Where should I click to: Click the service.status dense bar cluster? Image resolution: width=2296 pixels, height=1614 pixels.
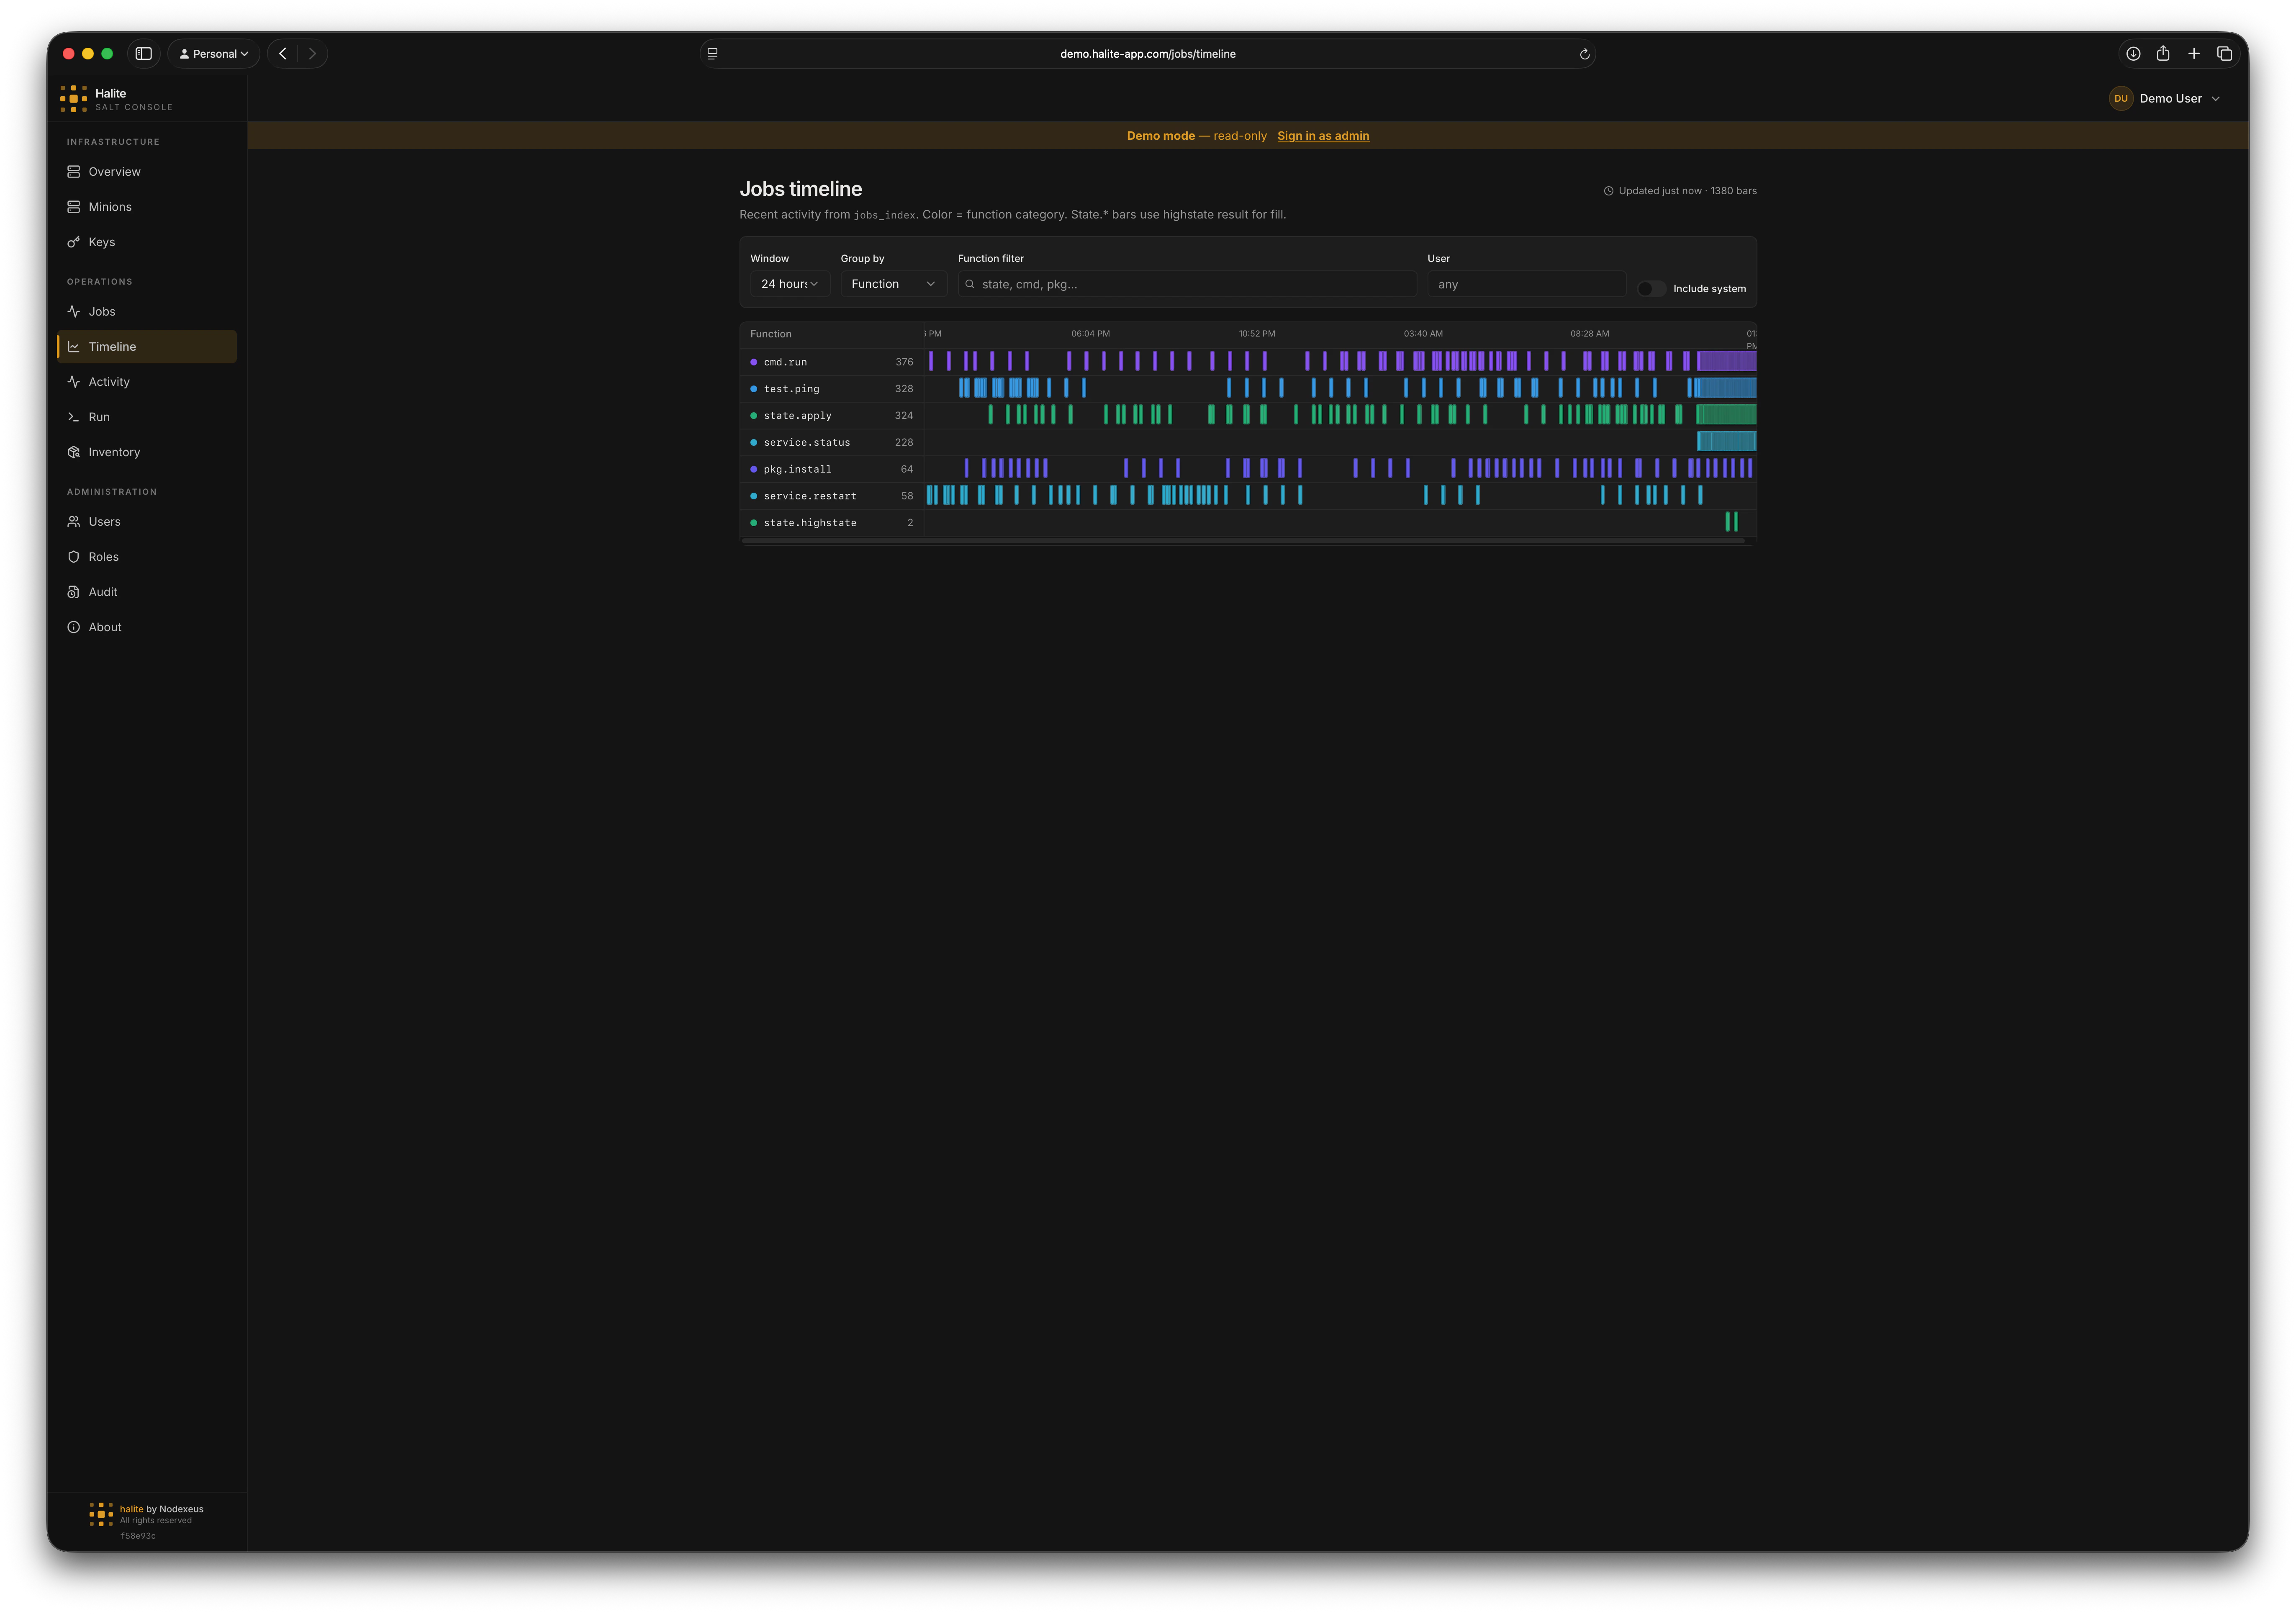[1727, 441]
